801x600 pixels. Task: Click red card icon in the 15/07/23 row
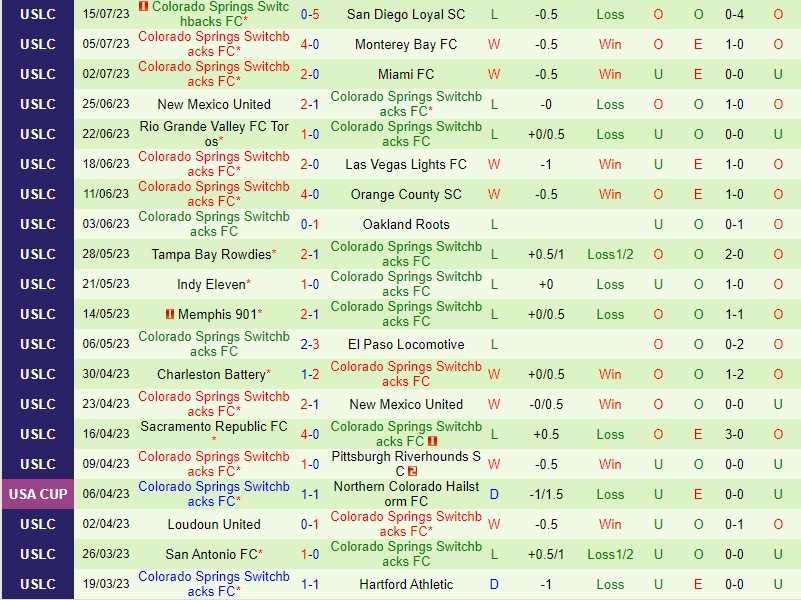(144, 6)
